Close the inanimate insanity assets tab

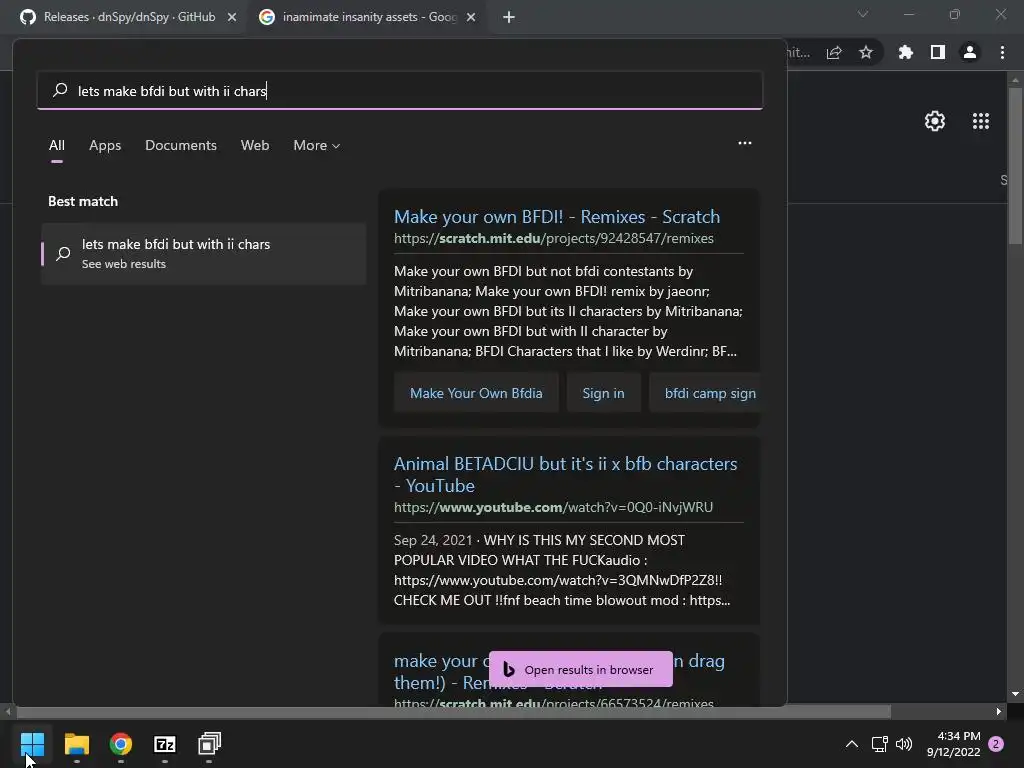pyautogui.click(x=471, y=17)
